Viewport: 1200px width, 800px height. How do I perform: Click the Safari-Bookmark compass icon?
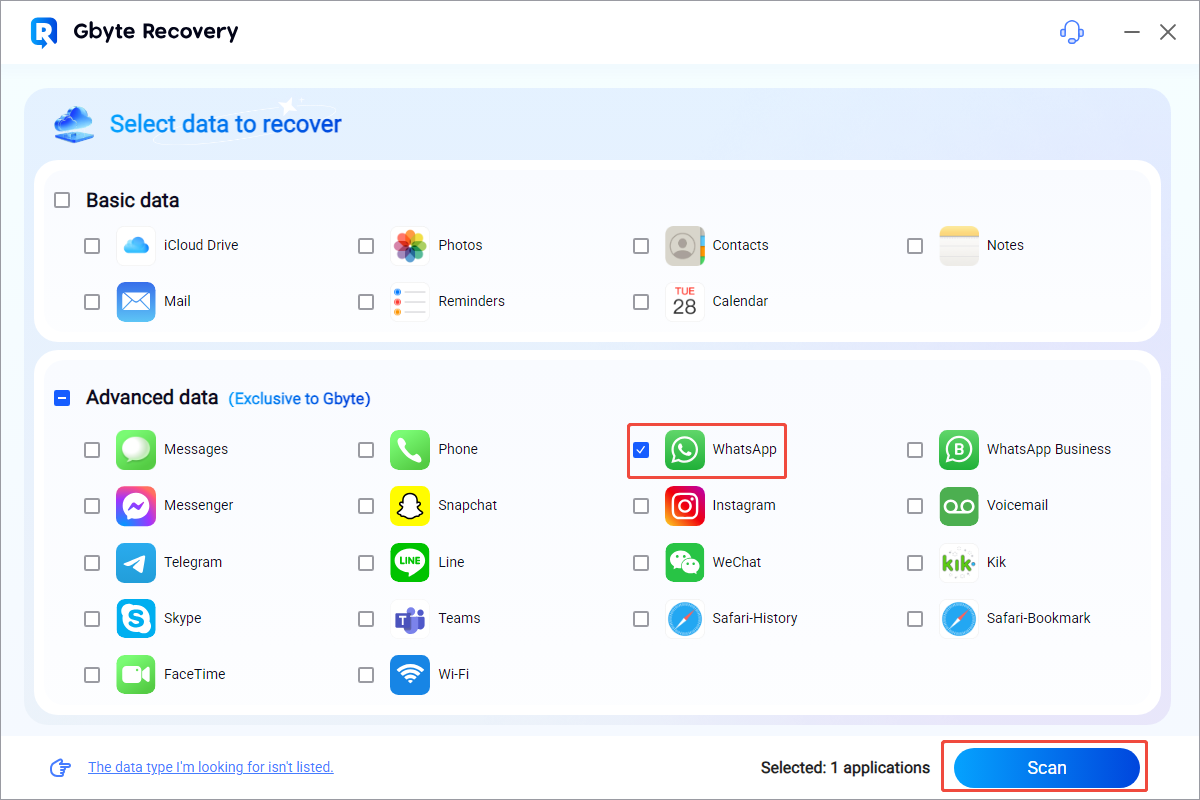958,618
